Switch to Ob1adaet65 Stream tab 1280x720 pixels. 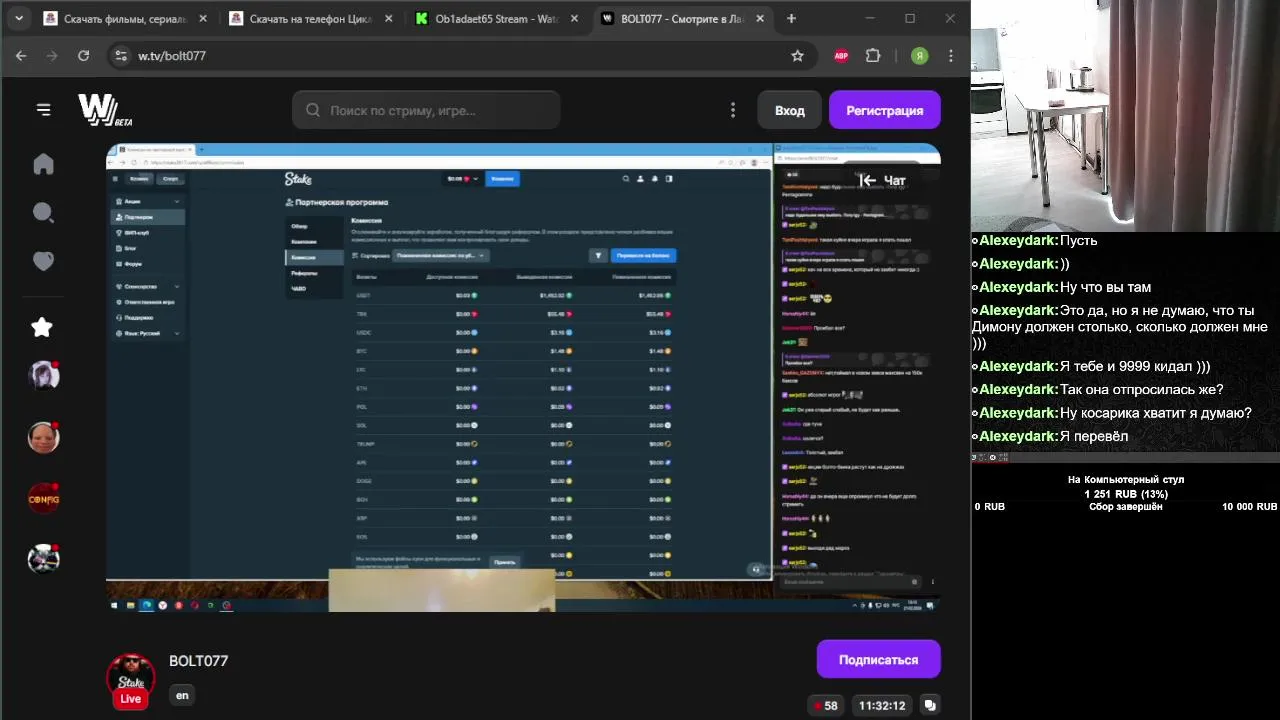[x=495, y=18]
